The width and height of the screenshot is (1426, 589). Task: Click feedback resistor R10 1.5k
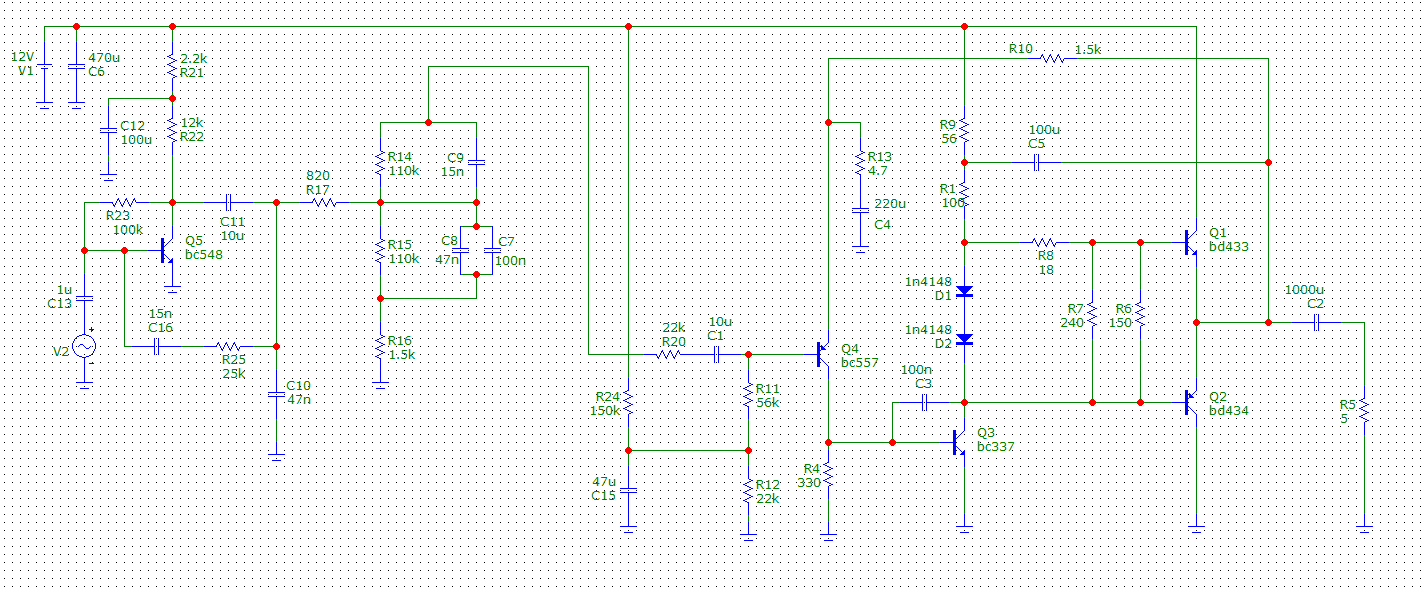tap(1052, 58)
